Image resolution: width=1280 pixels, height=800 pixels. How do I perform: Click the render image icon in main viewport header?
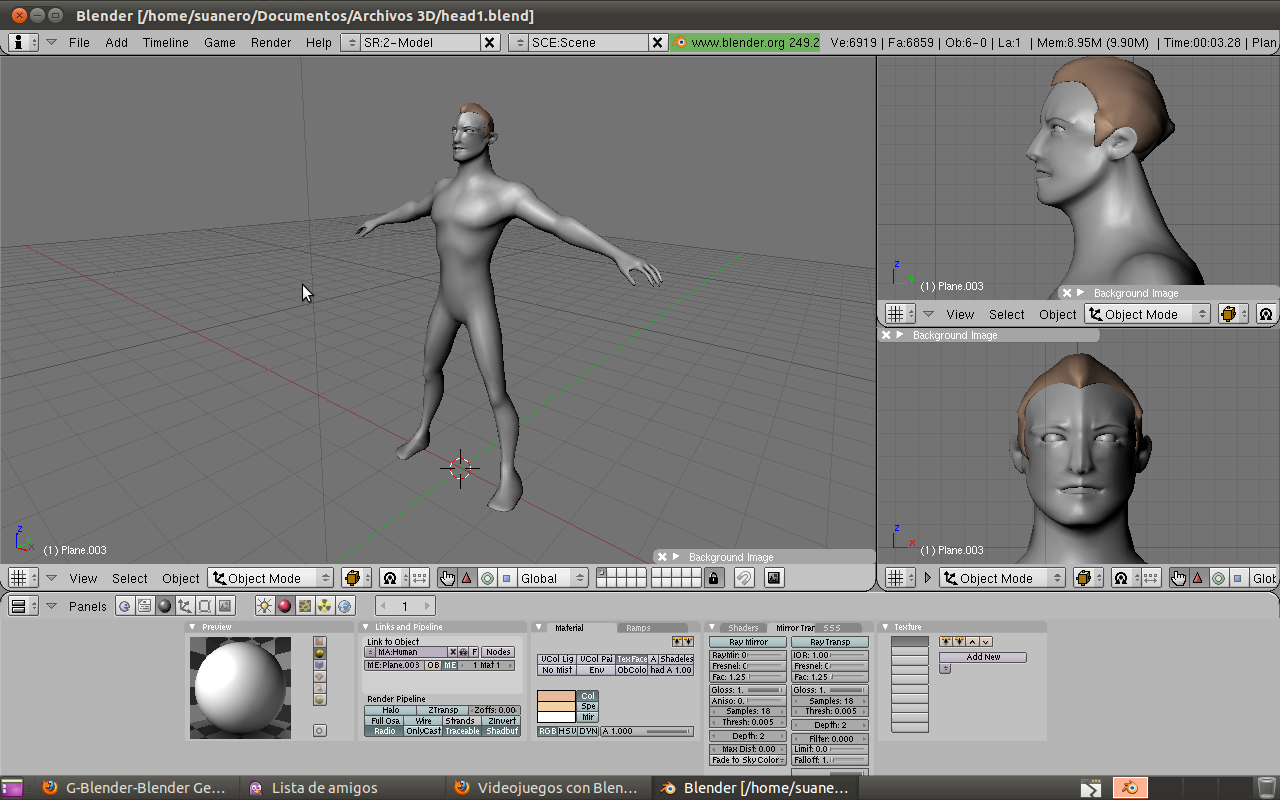[x=773, y=578]
